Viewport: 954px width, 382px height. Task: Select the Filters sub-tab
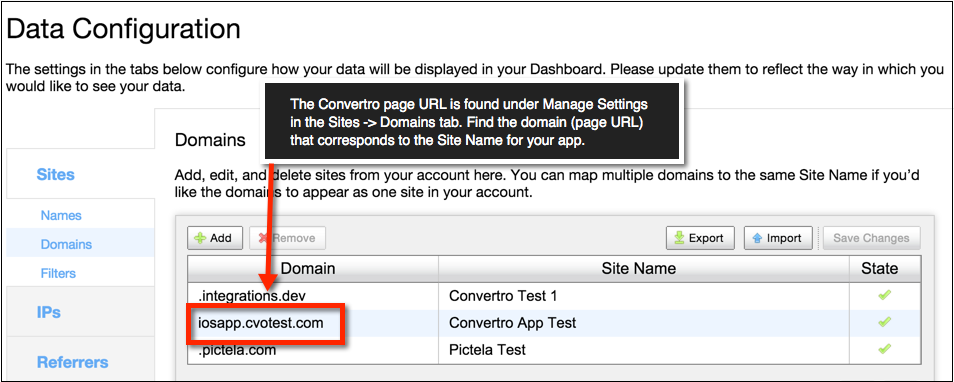pos(58,273)
